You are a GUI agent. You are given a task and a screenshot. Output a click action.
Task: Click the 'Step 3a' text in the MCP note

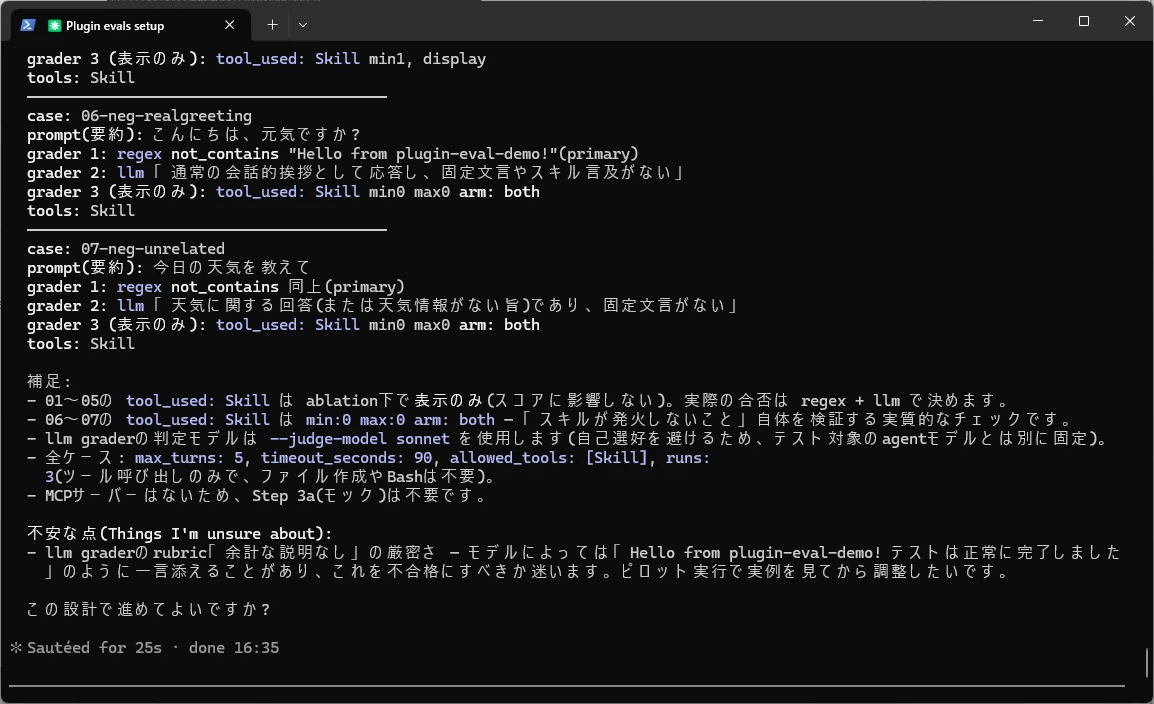click(284, 496)
